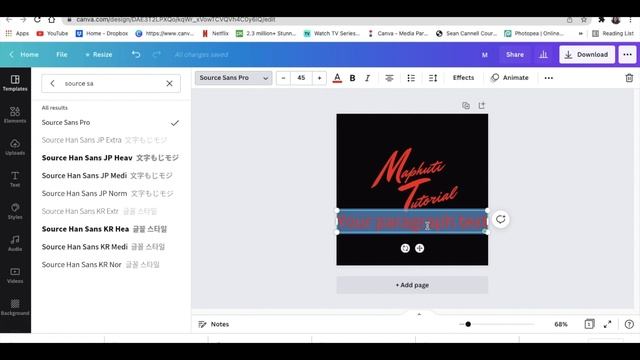Select Source Han Sans KR Medi font
Viewport: 640px width, 360px height.
point(111,247)
